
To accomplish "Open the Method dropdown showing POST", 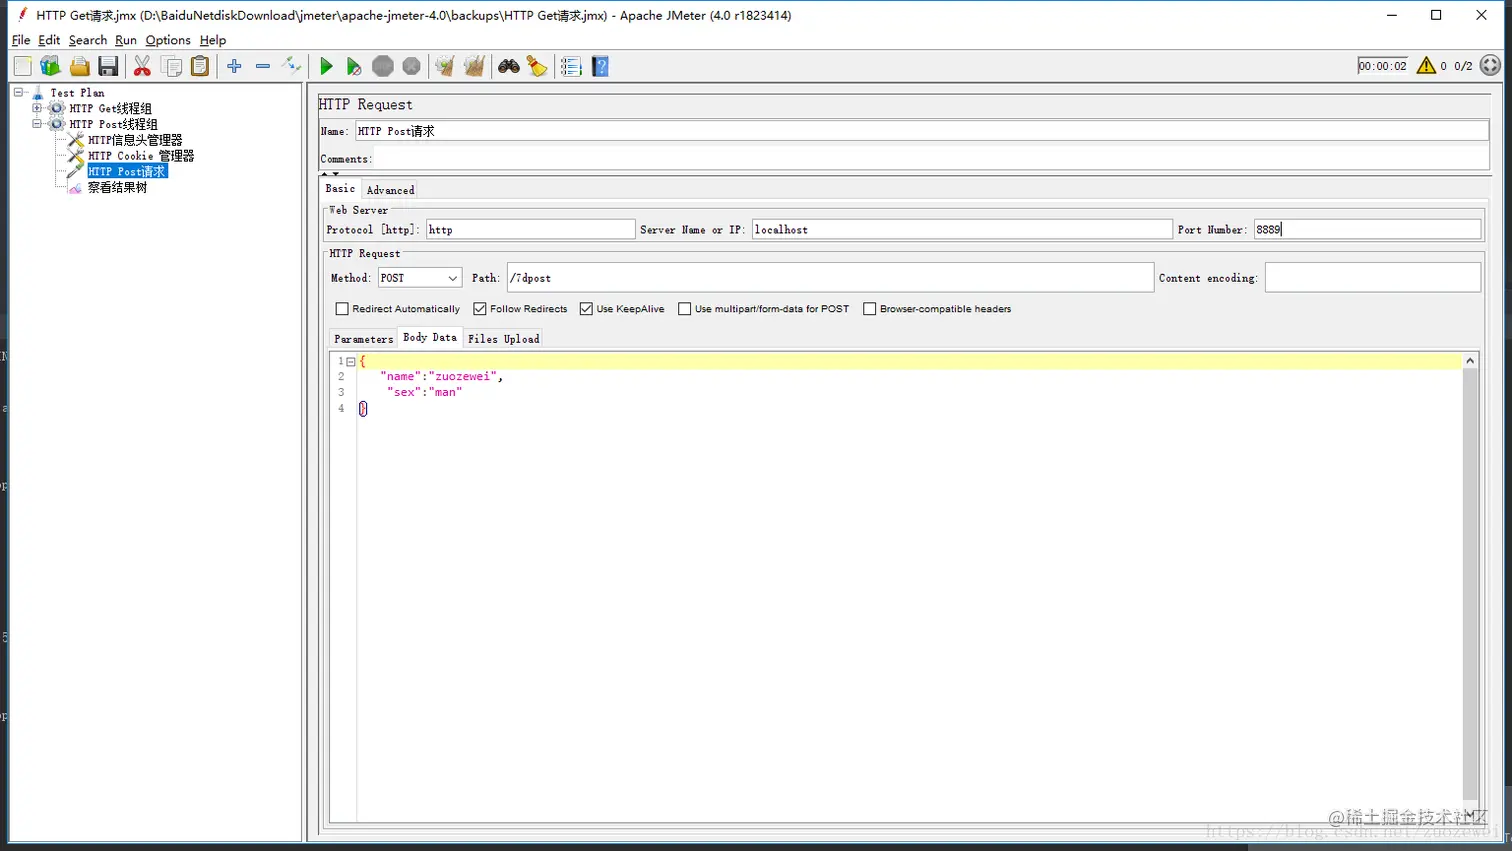I will click(419, 278).
